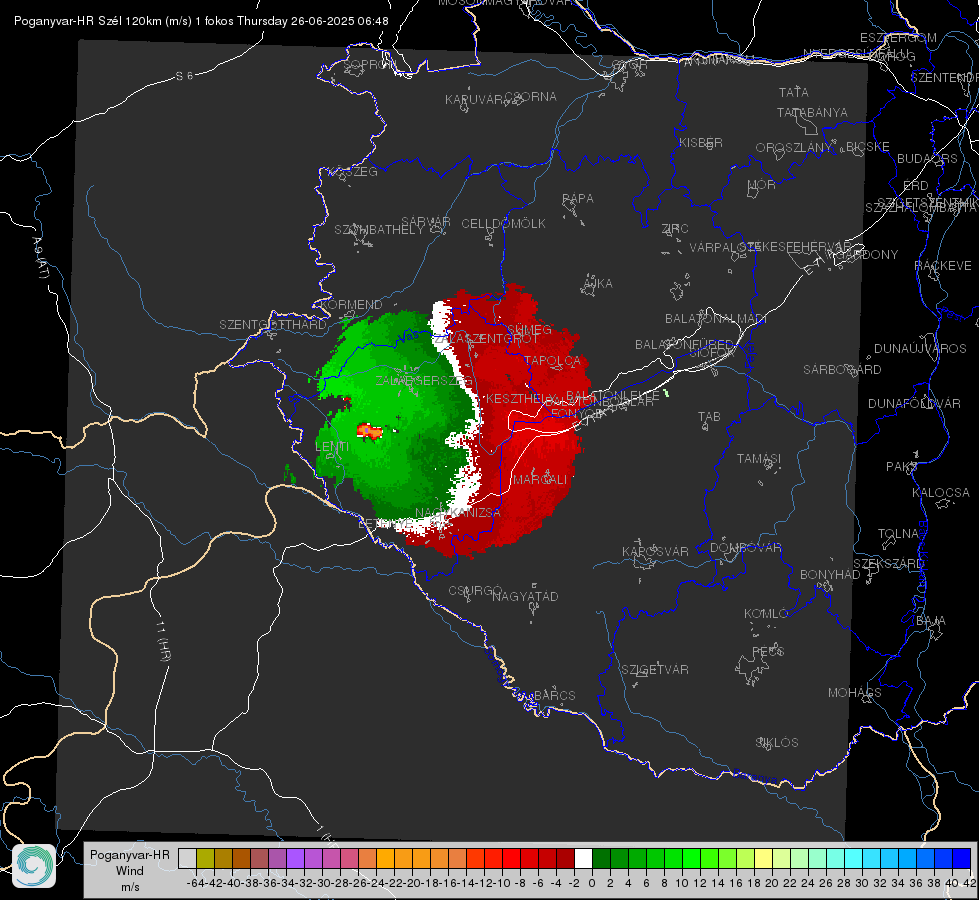Click the CSURGÓ city label
The image size is (979, 900).
(x=475, y=591)
